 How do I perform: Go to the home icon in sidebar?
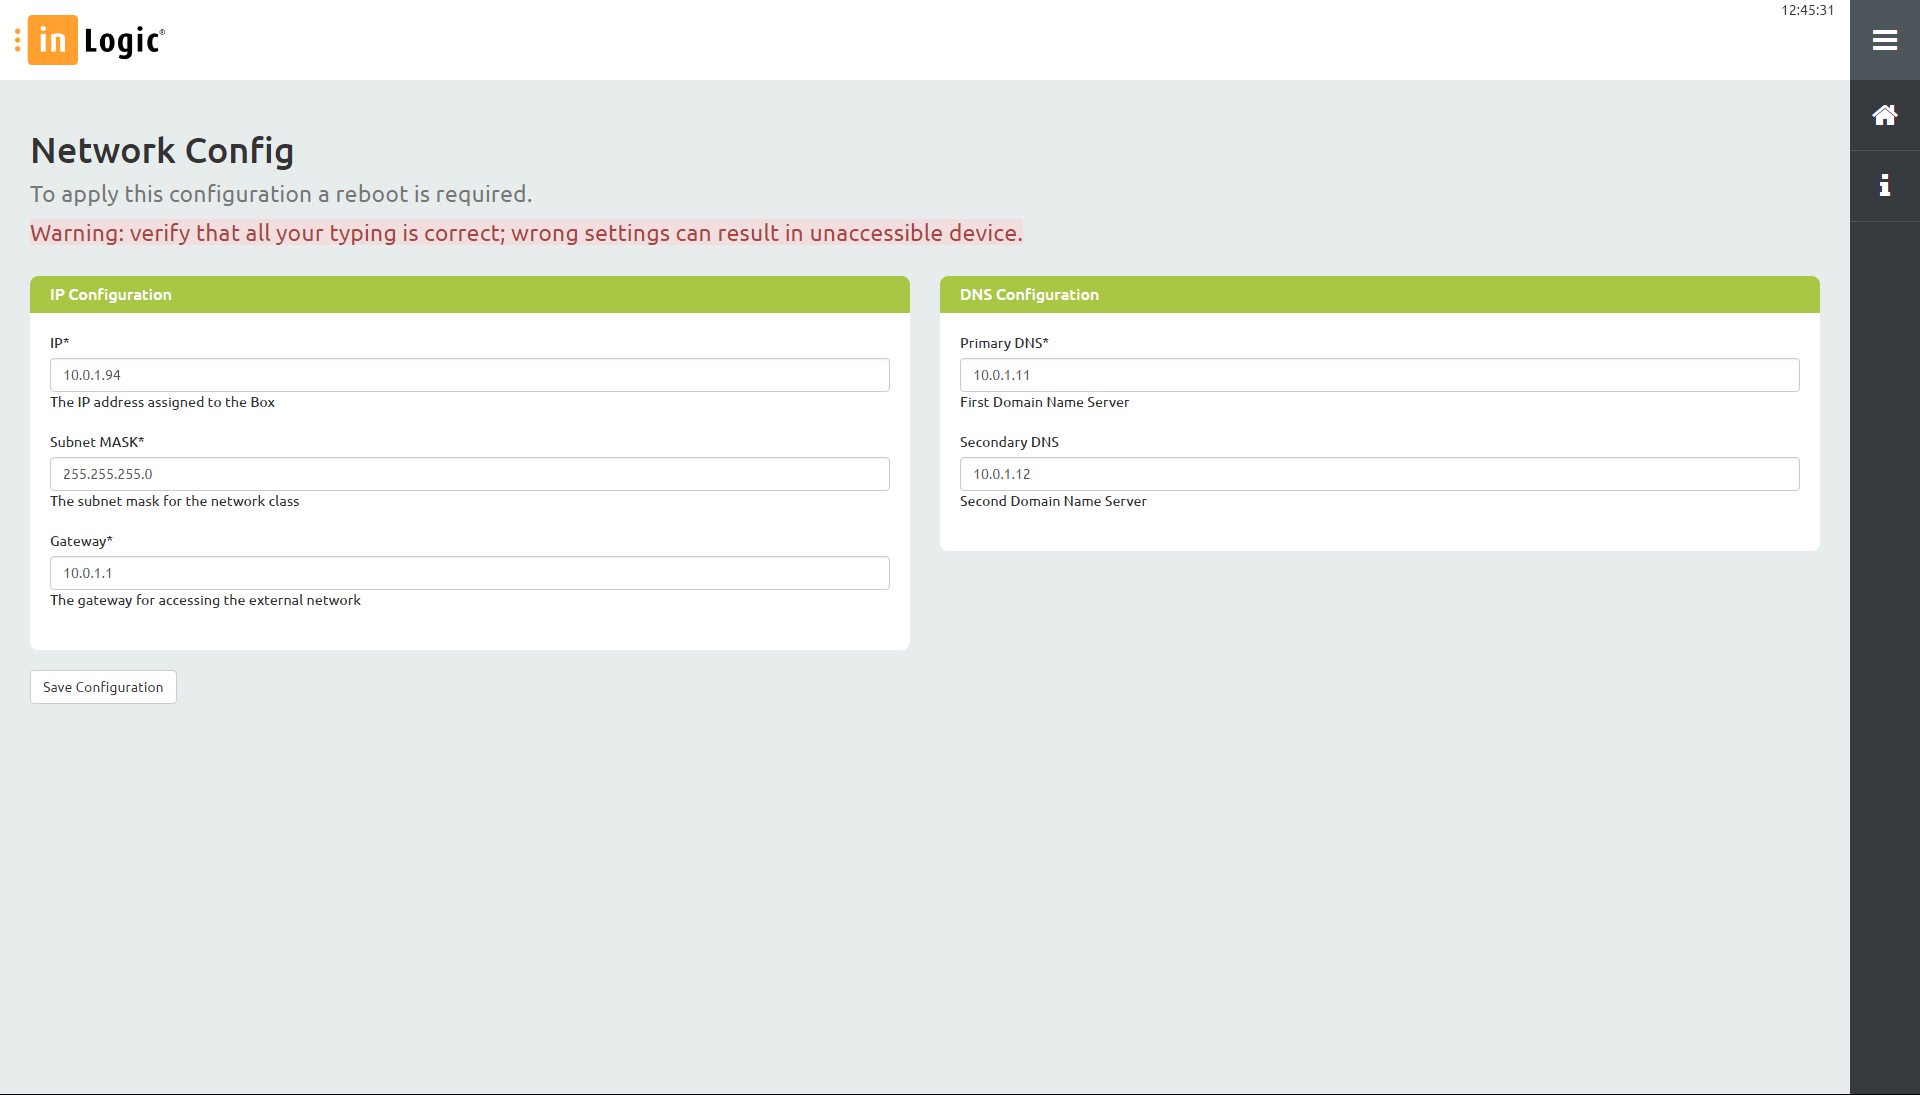point(1885,116)
